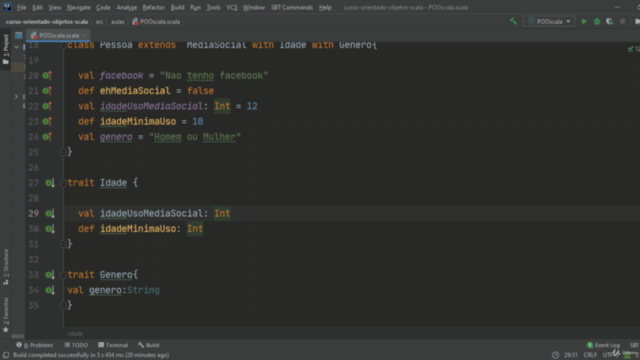
Task: Collapse the class Pessoa code block
Action: click(63, 45)
